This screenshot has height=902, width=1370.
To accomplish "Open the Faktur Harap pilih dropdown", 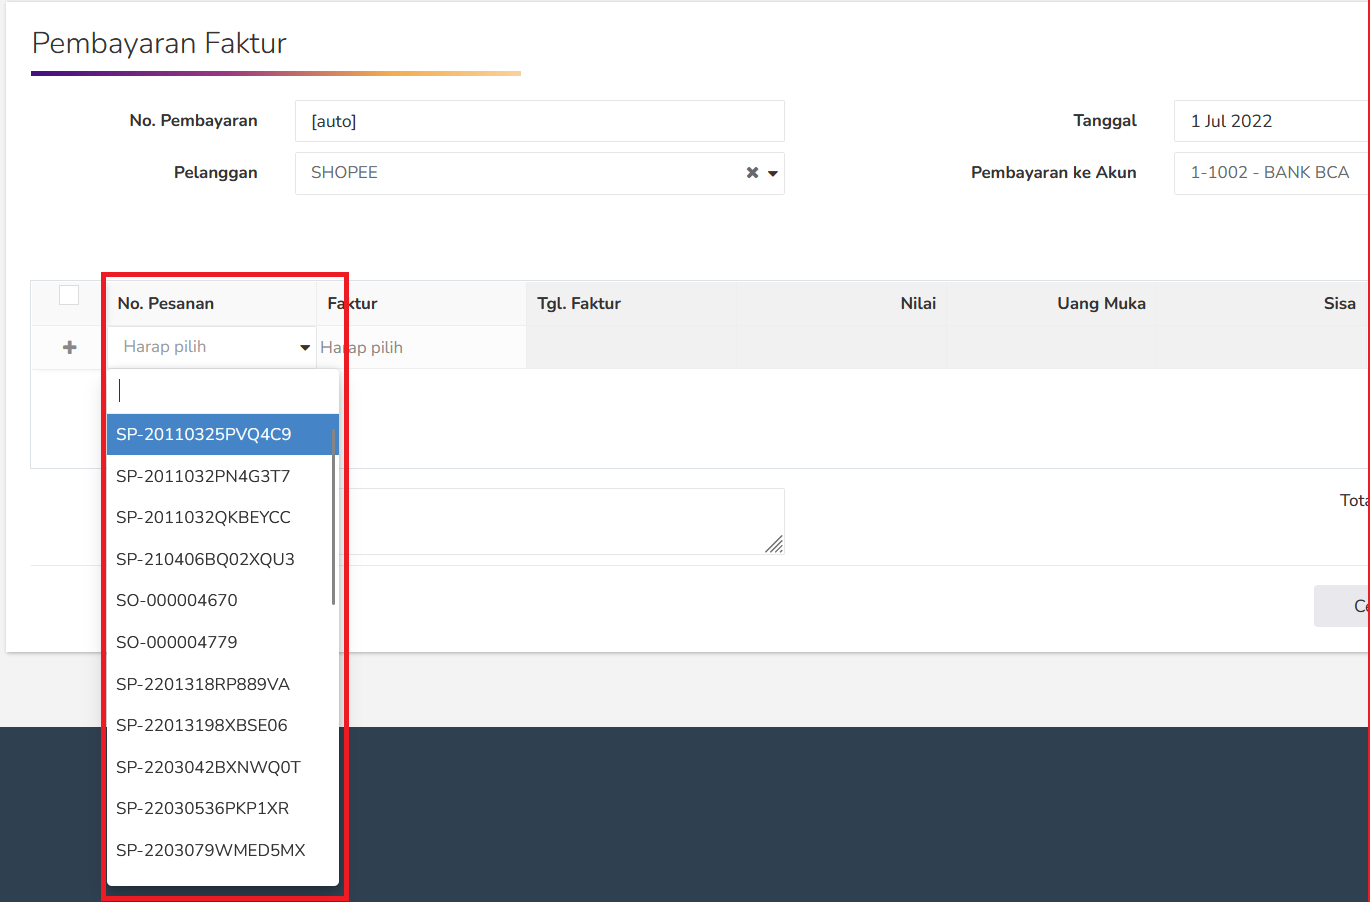I will point(421,347).
